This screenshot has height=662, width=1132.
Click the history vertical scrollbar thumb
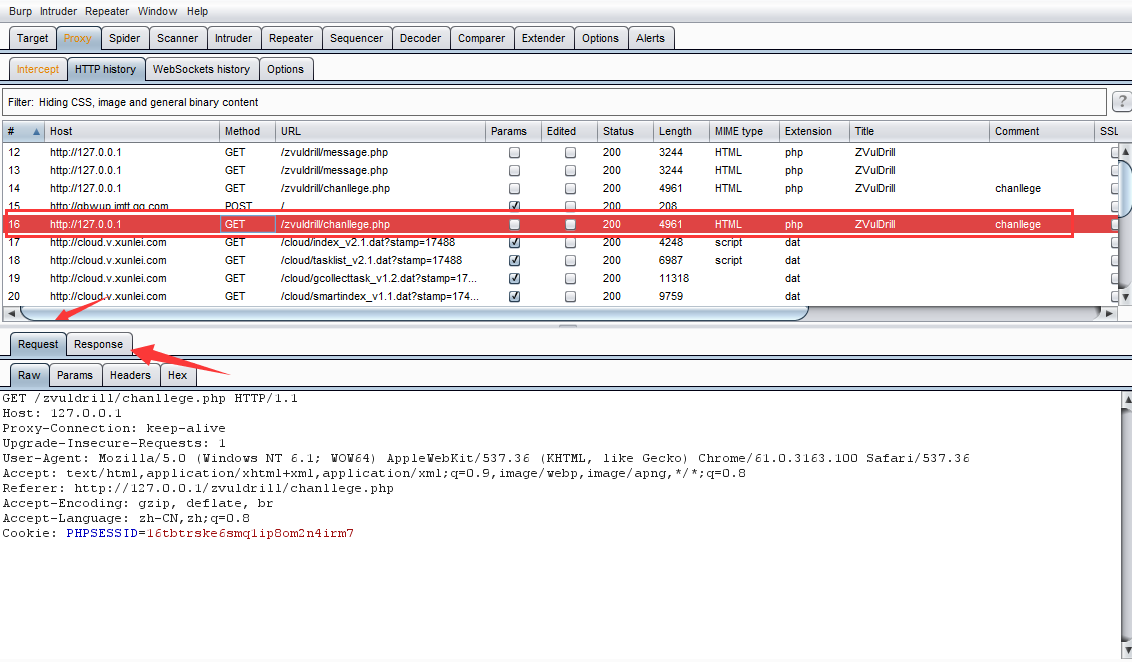(1126, 188)
